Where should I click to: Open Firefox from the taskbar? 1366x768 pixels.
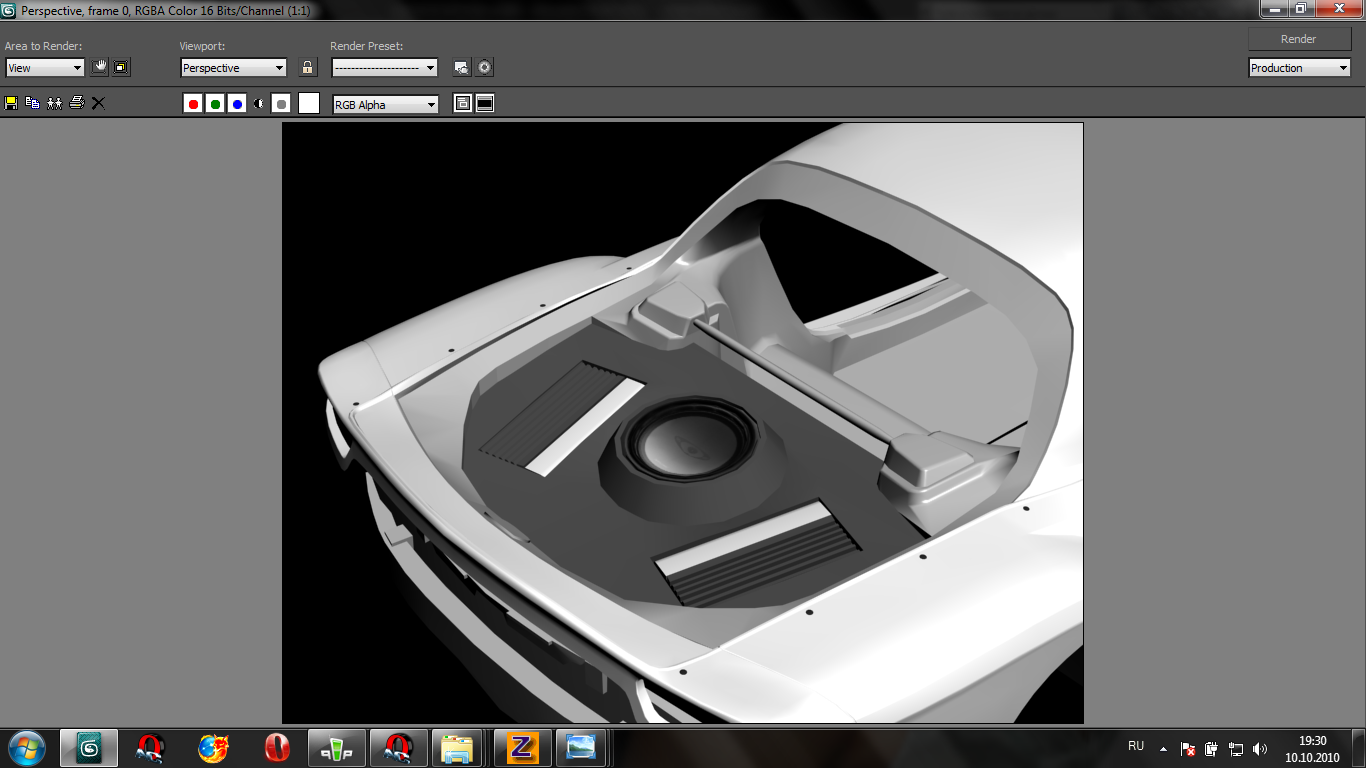[212, 748]
